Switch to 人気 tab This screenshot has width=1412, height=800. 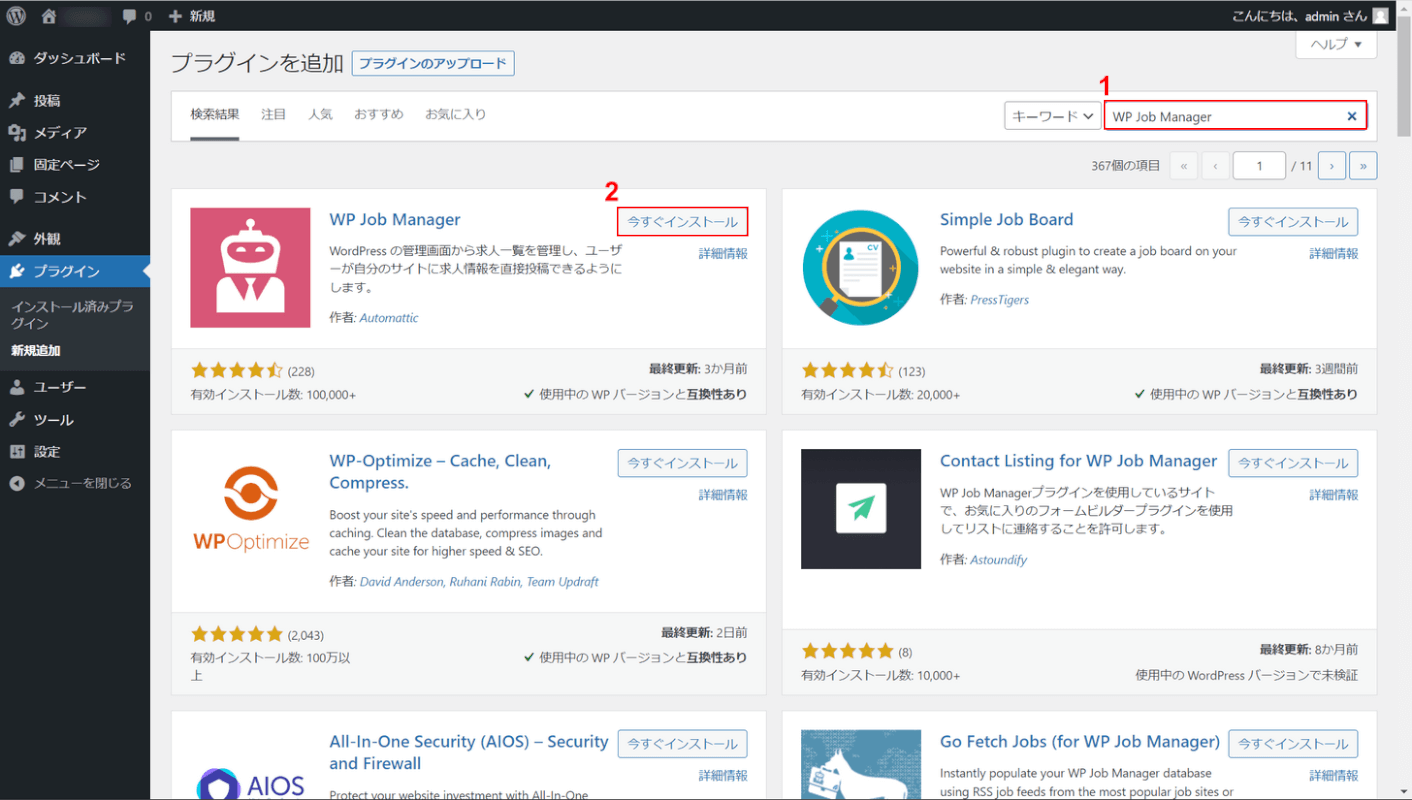tap(320, 114)
